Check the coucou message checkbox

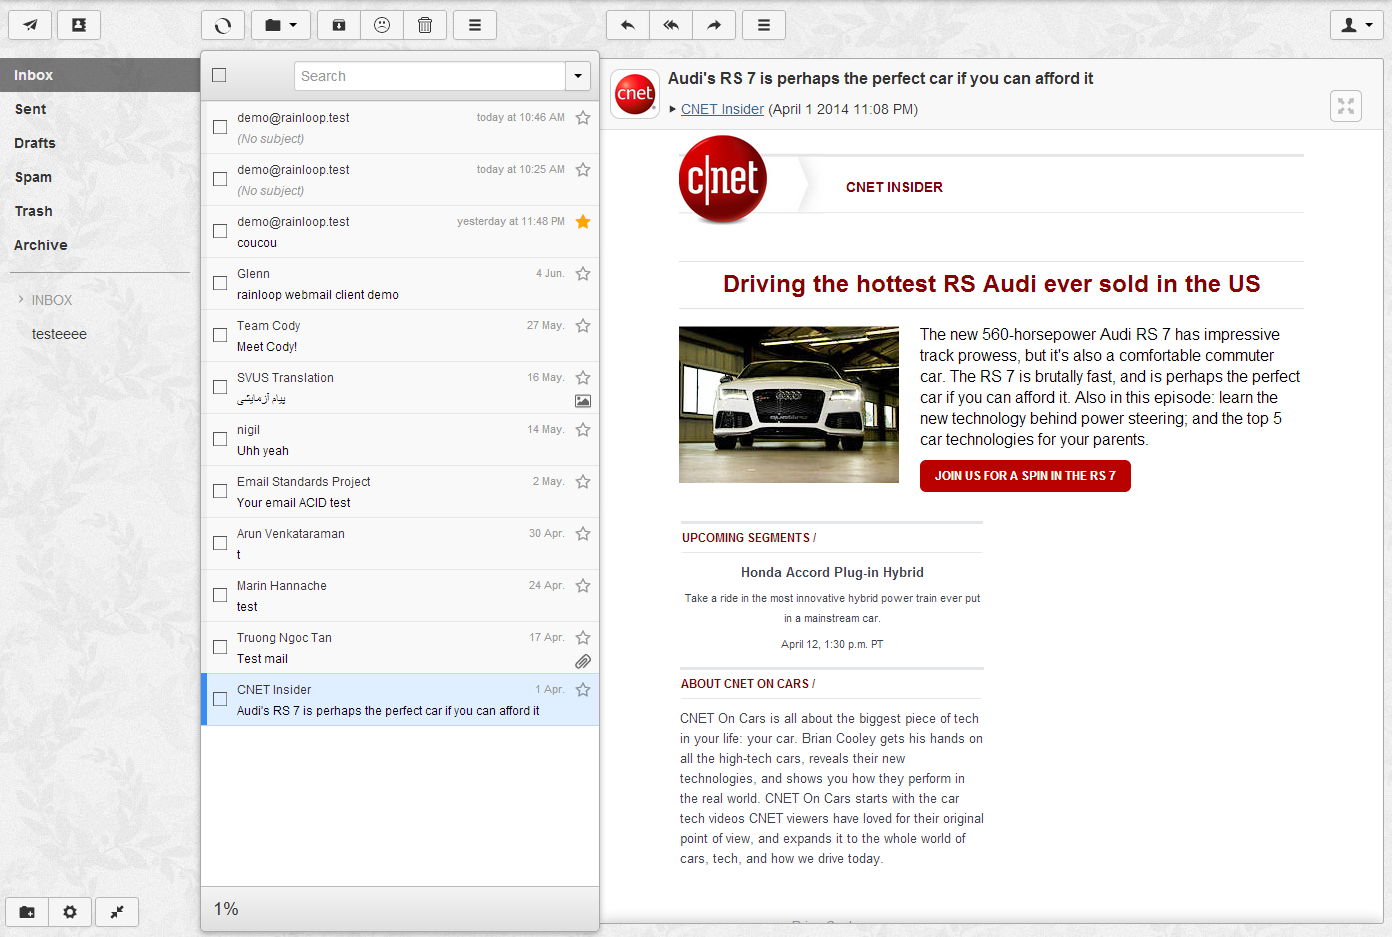pyautogui.click(x=220, y=231)
